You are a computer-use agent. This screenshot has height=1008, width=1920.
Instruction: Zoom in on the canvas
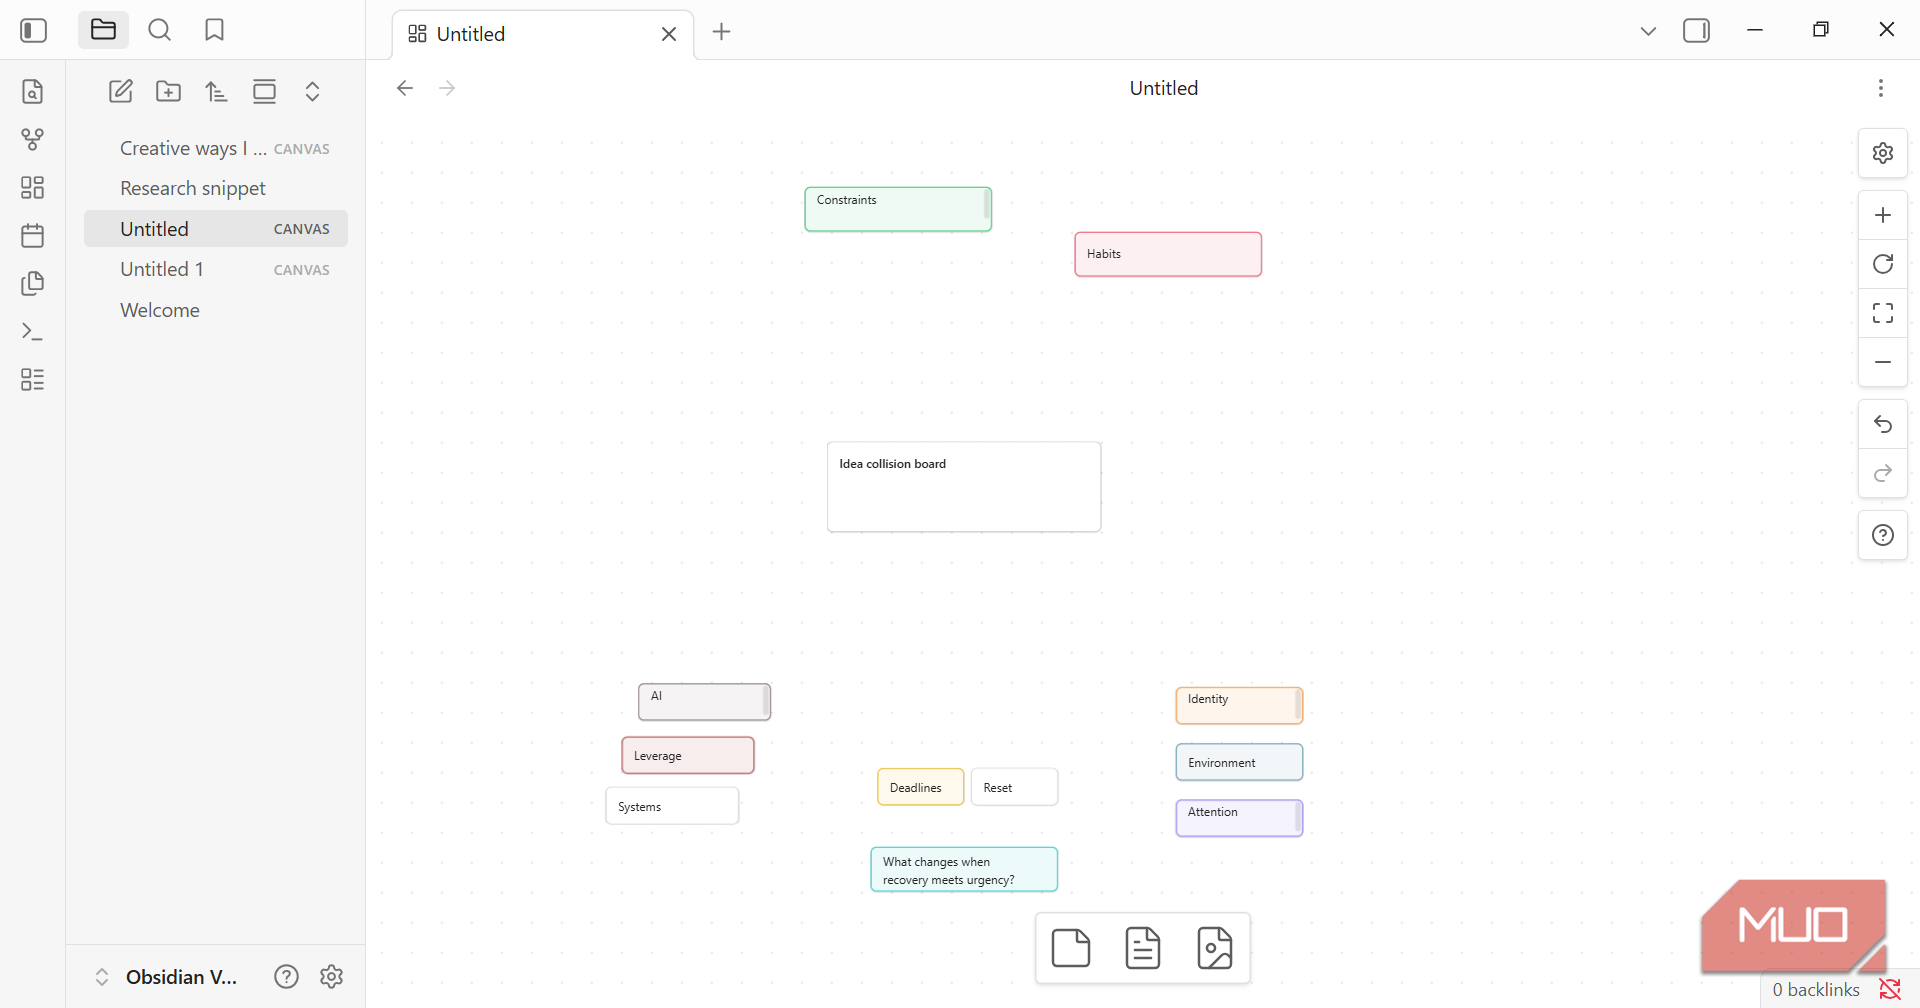tap(1883, 216)
